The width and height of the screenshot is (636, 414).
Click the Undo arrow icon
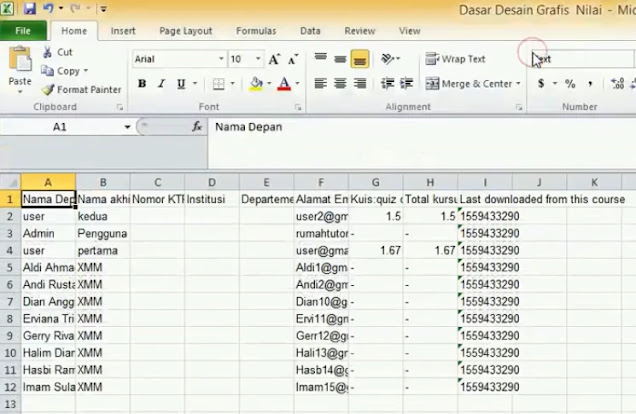tap(48, 8)
